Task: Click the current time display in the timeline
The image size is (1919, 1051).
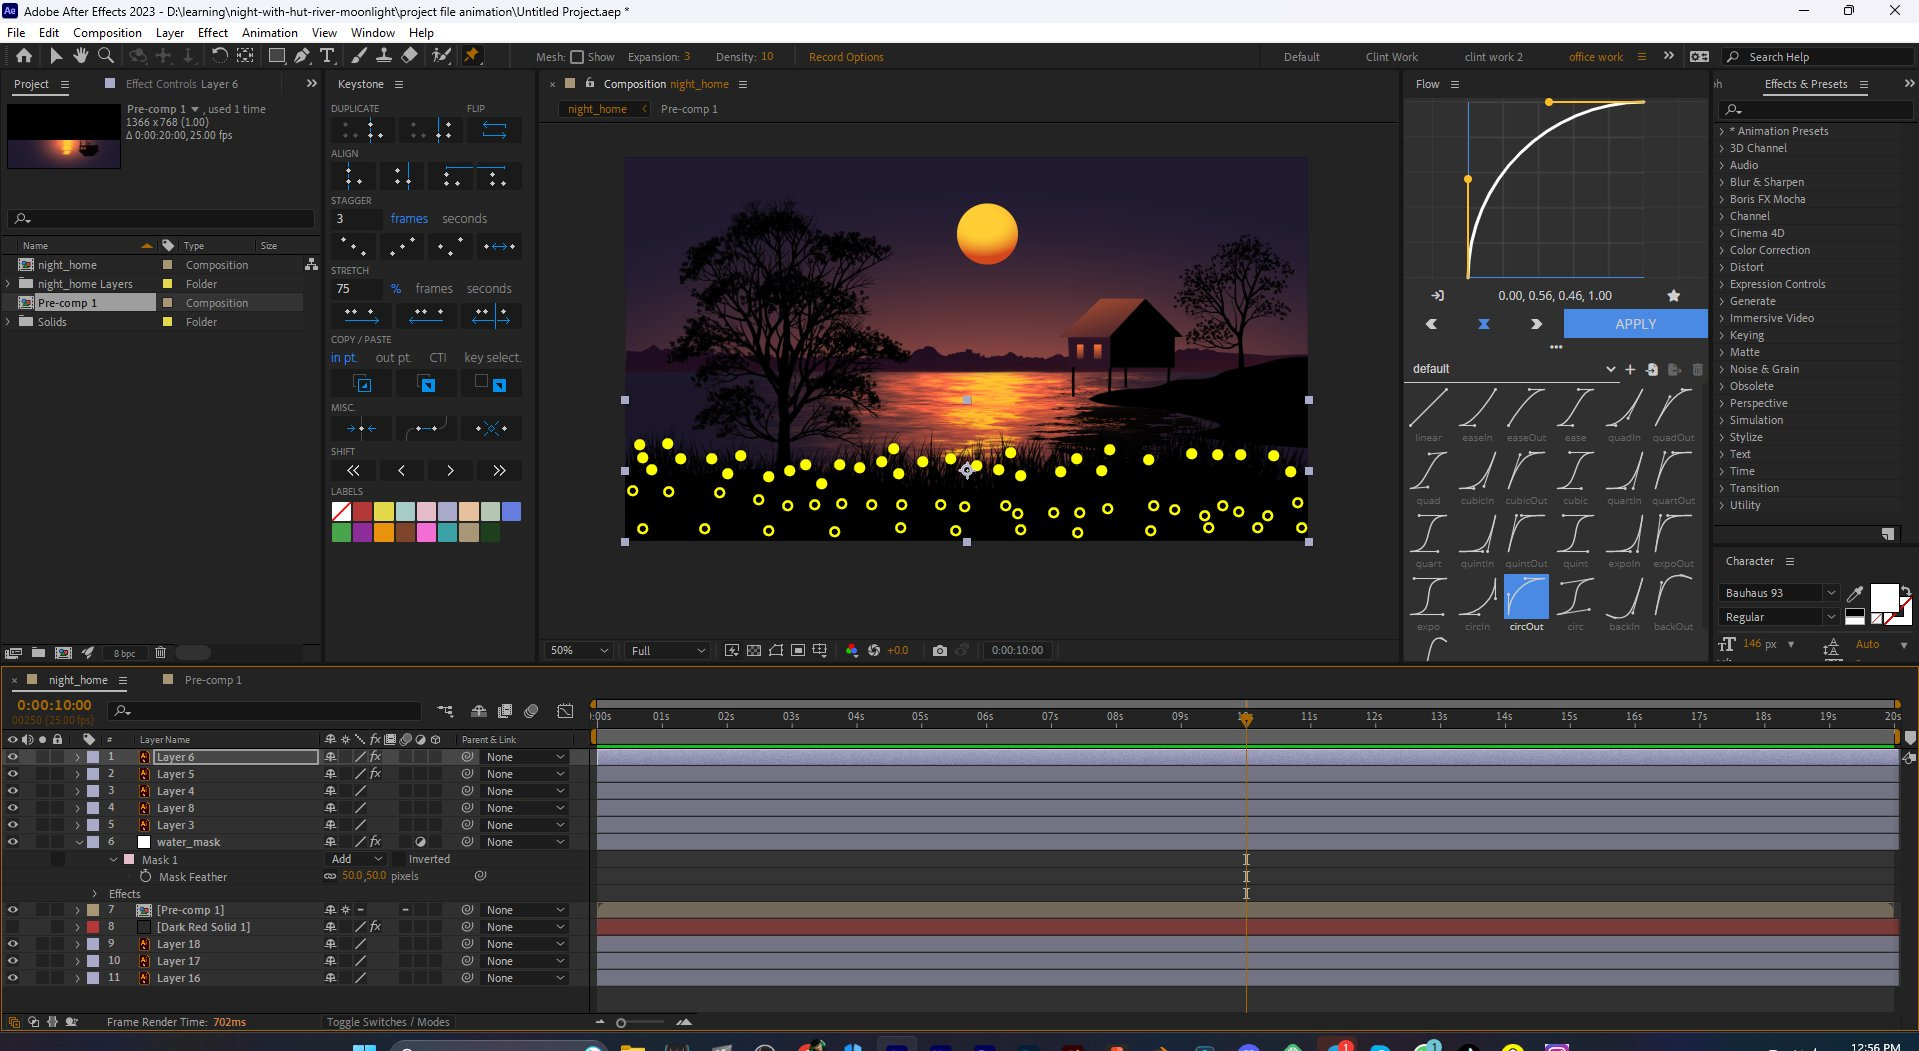Action: (x=52, y=705)
